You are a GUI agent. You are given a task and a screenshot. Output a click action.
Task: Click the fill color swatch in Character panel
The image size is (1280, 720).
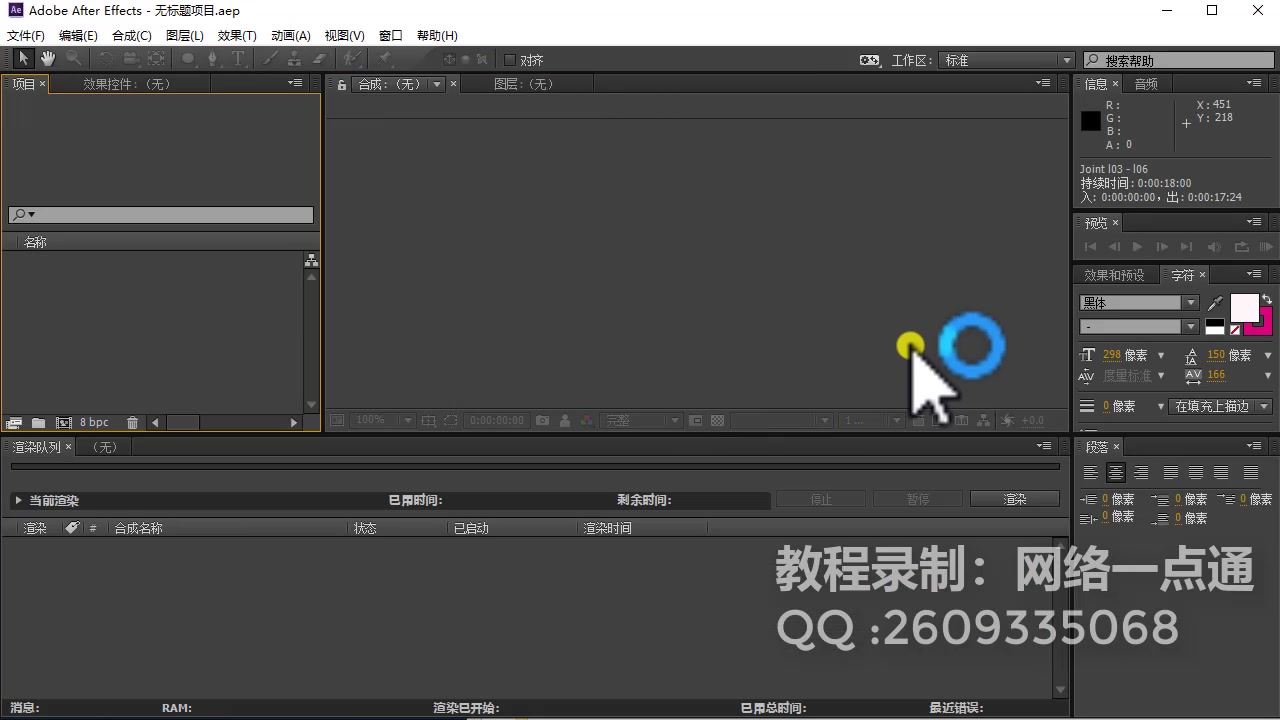coord(1244,307)
